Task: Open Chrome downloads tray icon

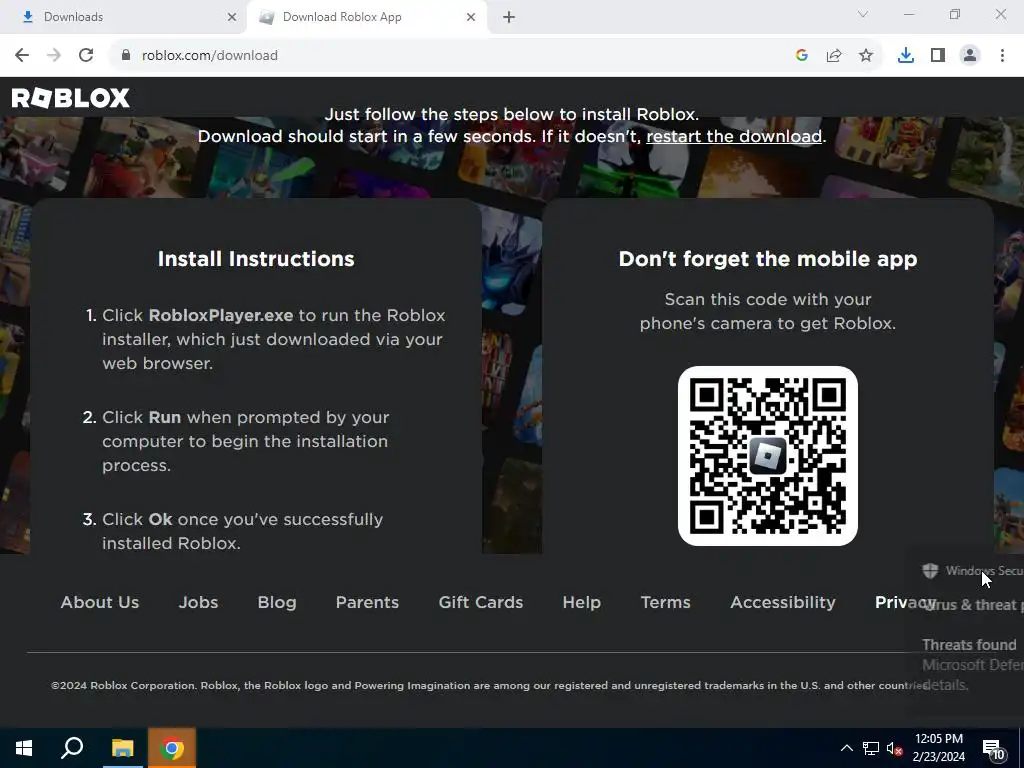Action: (906, 56)
